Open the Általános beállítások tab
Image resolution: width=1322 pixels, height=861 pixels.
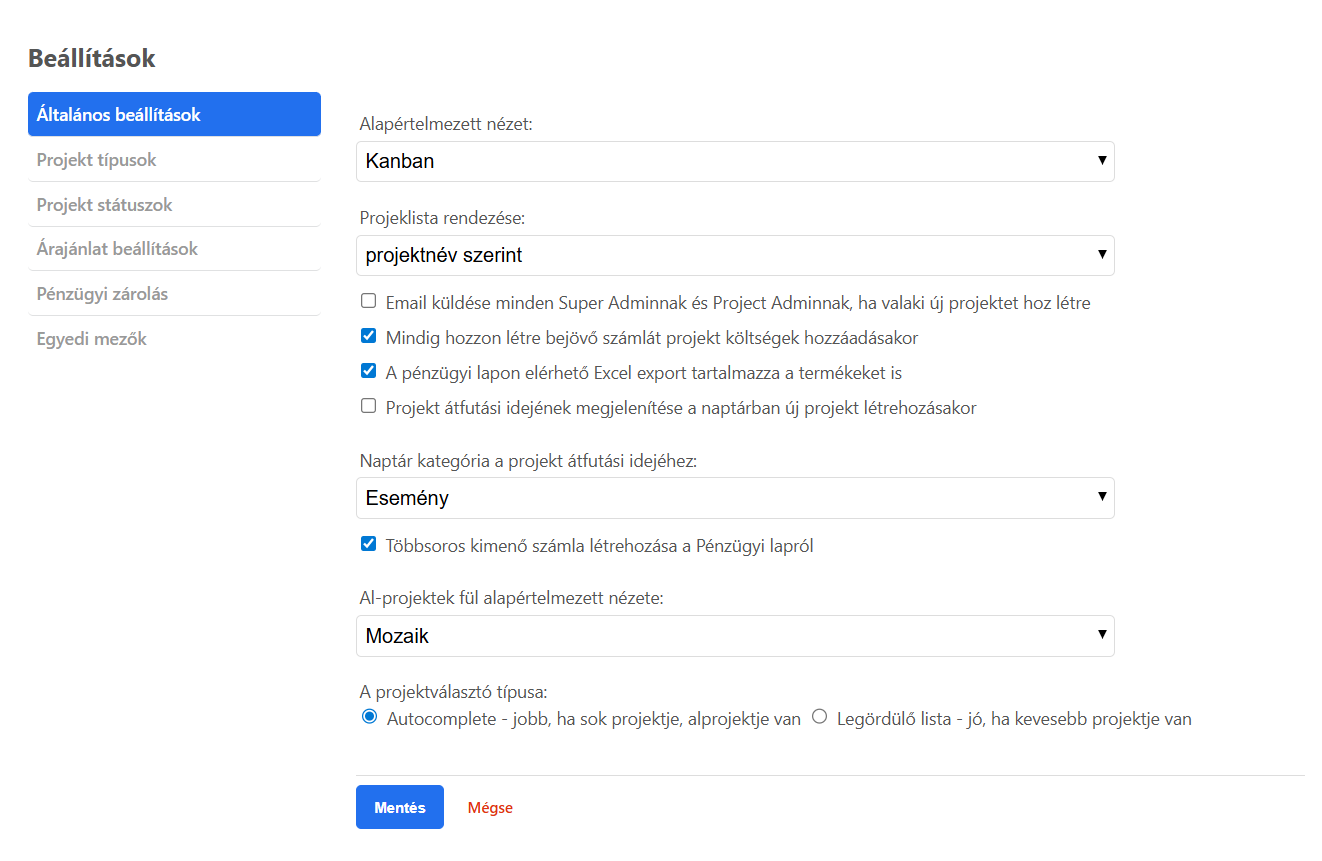pos(174,114)
